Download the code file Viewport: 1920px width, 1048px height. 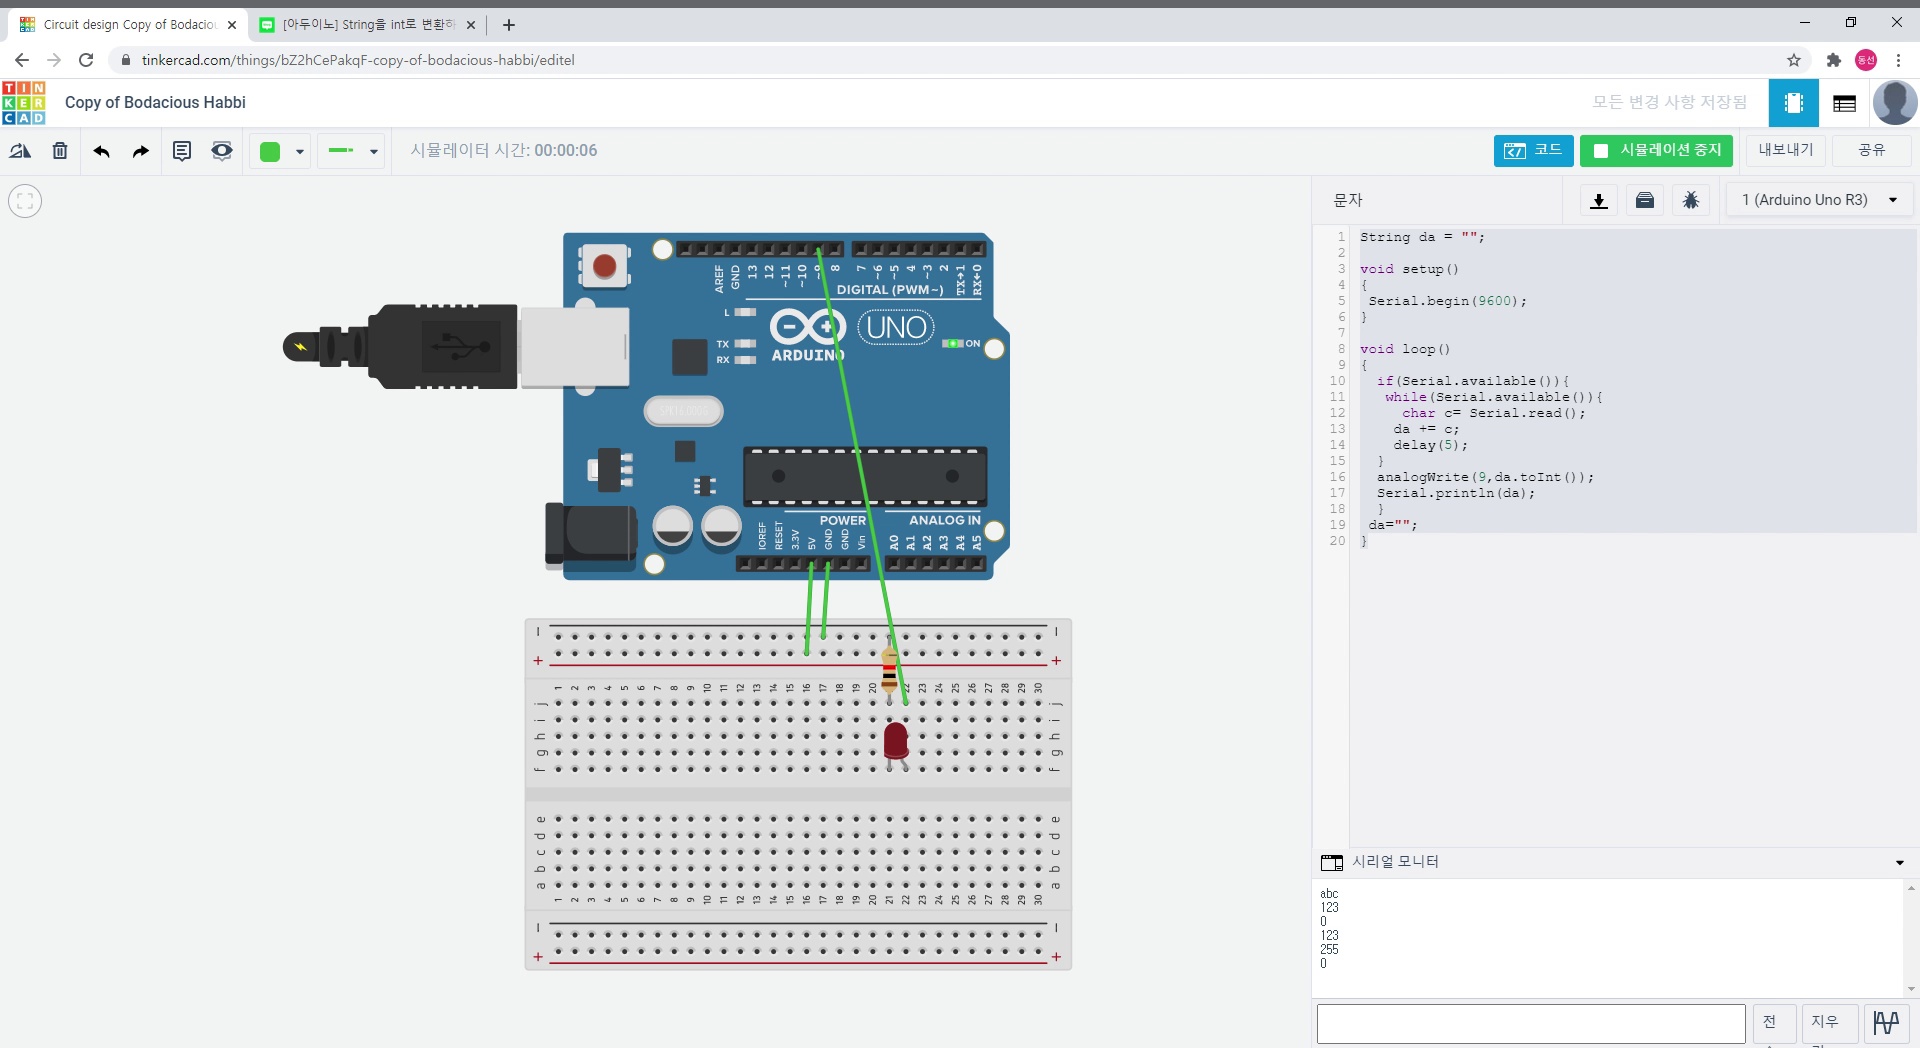(x=1598, y=201)
